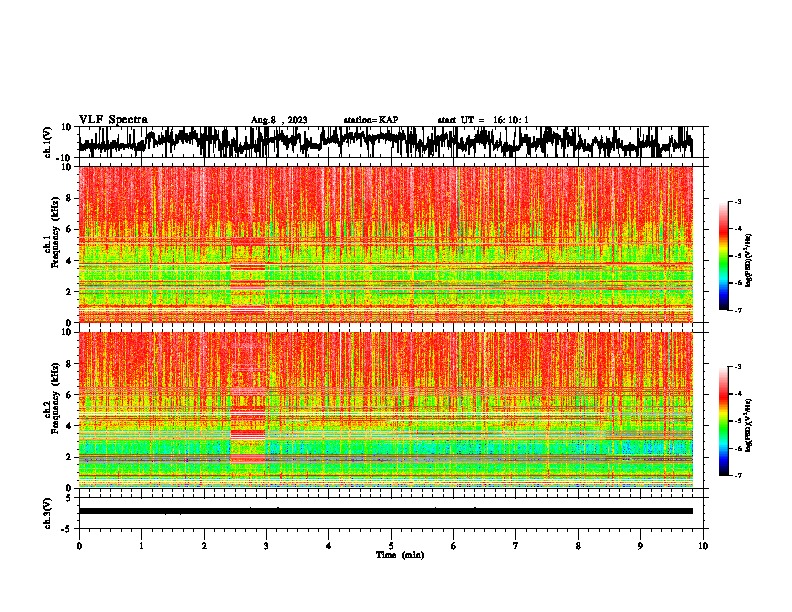
Task: Click the red interference burst in ch.2 spectrogram
Action: (248, 425)
